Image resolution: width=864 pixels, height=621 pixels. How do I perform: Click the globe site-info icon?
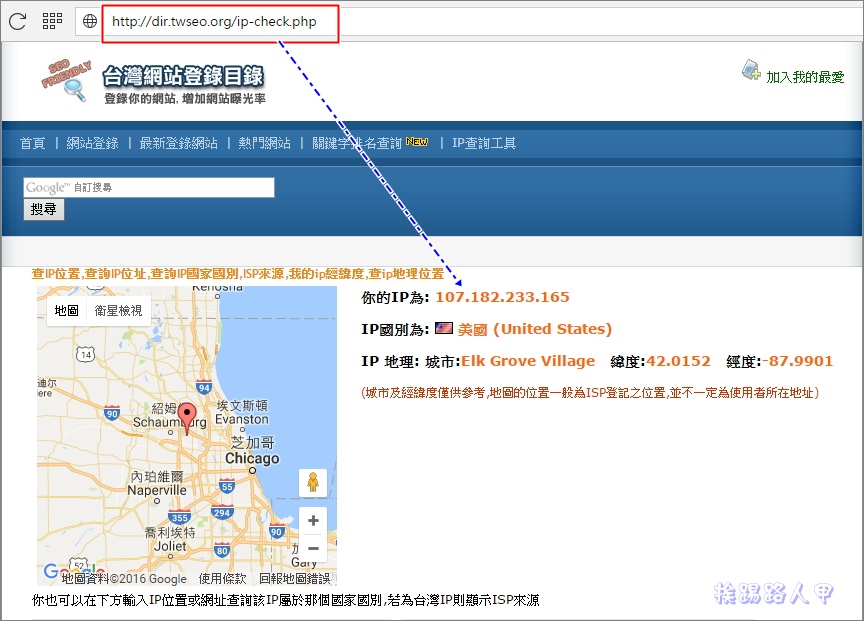(90, 21)
